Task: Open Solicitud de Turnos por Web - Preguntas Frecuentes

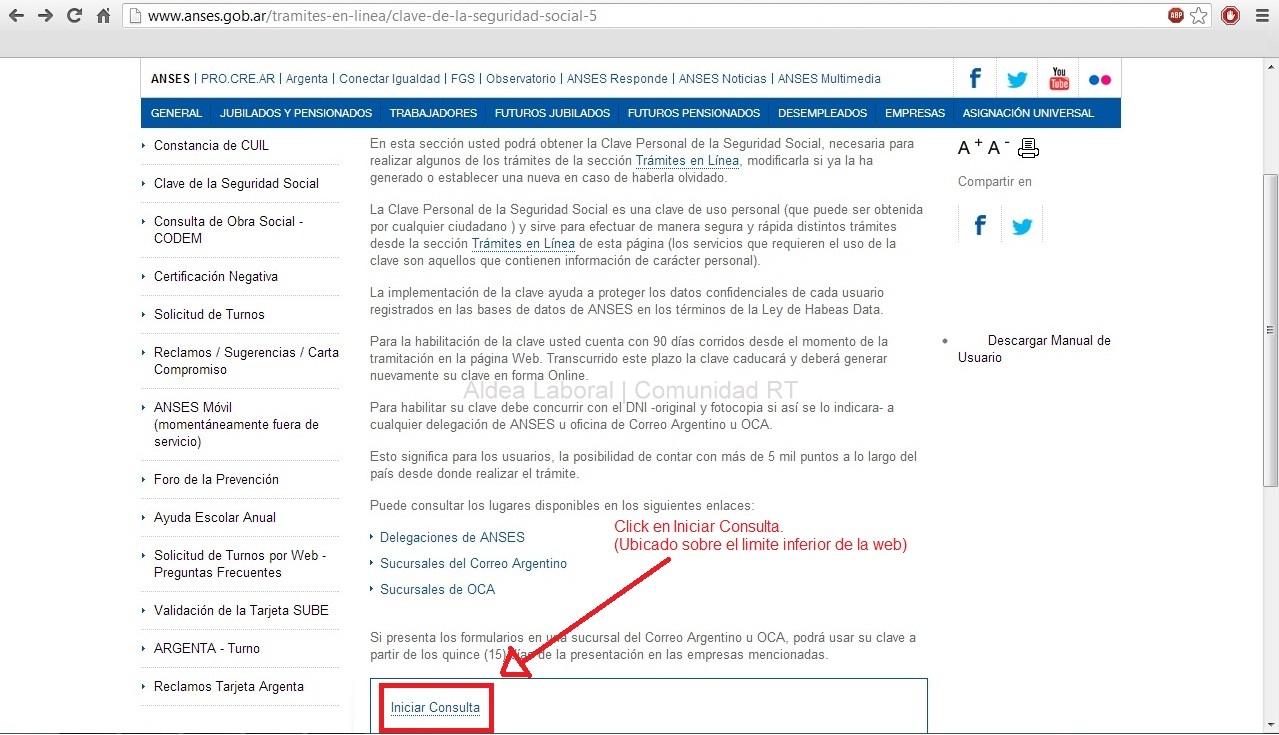Action: point(240,564)
